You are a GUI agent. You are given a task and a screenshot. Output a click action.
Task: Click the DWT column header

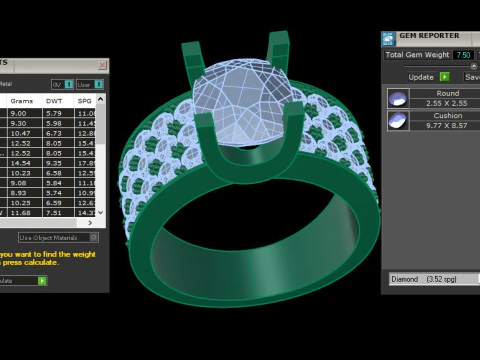coord(54,101)
